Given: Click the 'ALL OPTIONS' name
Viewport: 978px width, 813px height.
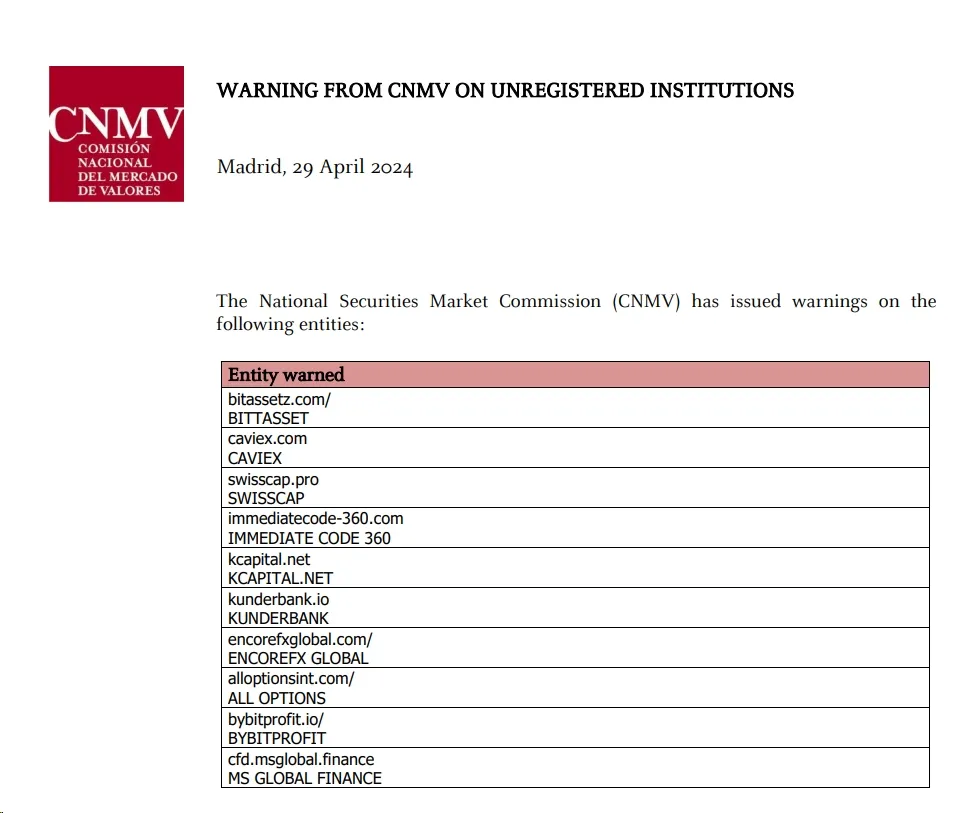Looking at the screenshot, I should pyautogui.click(x=276, y=698).
